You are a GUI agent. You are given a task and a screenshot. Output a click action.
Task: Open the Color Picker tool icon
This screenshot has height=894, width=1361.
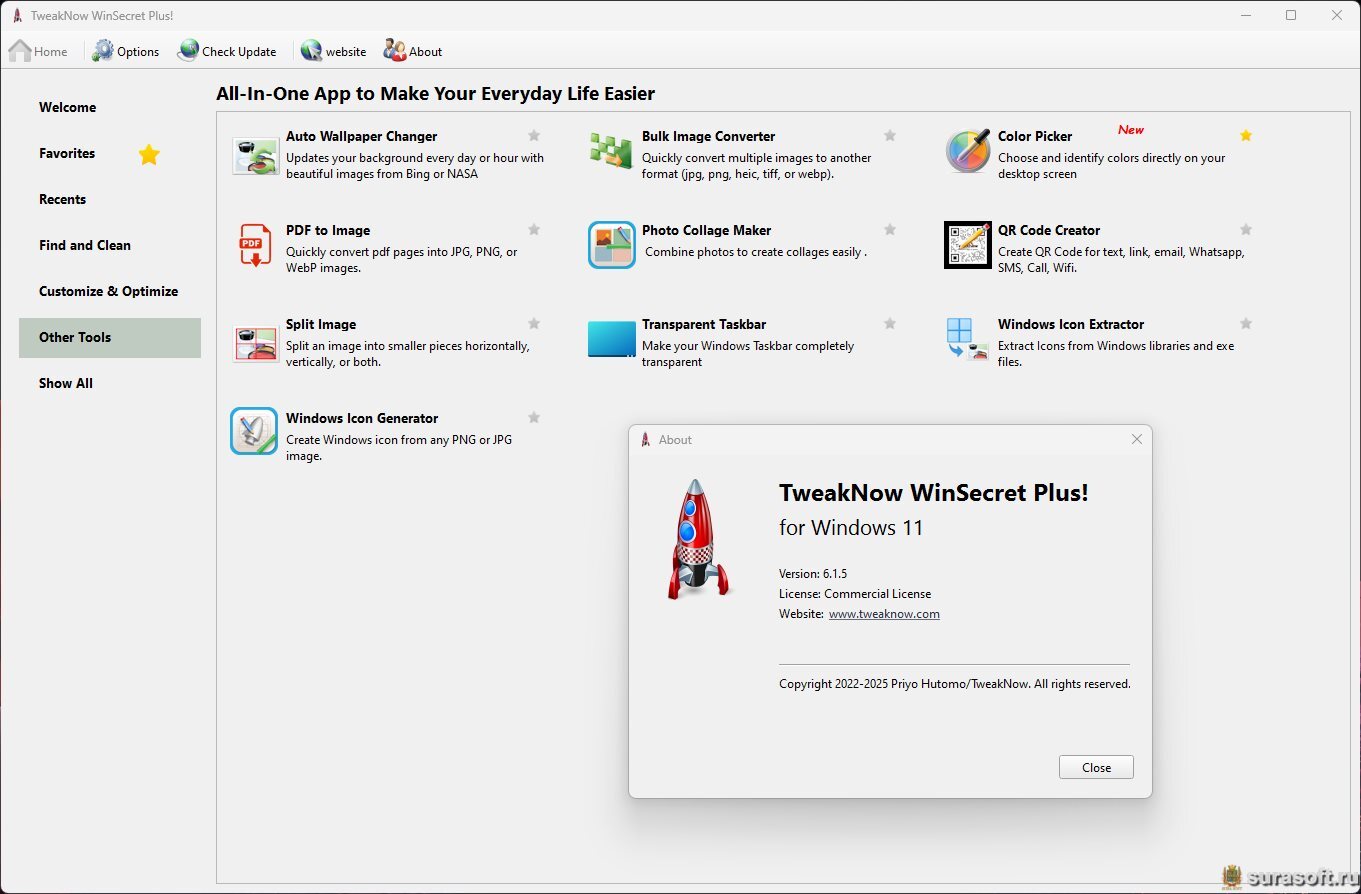tap(968, 151)
